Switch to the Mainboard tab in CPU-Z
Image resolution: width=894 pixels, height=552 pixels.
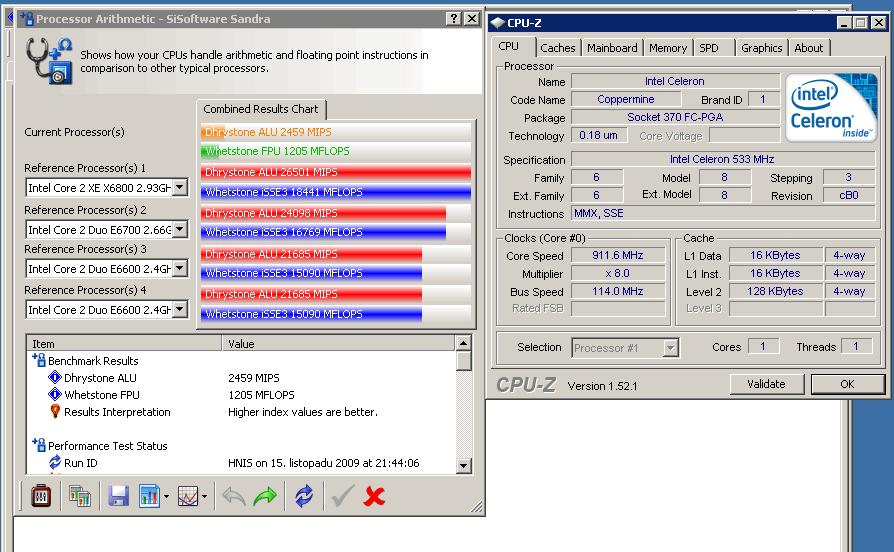tap(612, 48)
